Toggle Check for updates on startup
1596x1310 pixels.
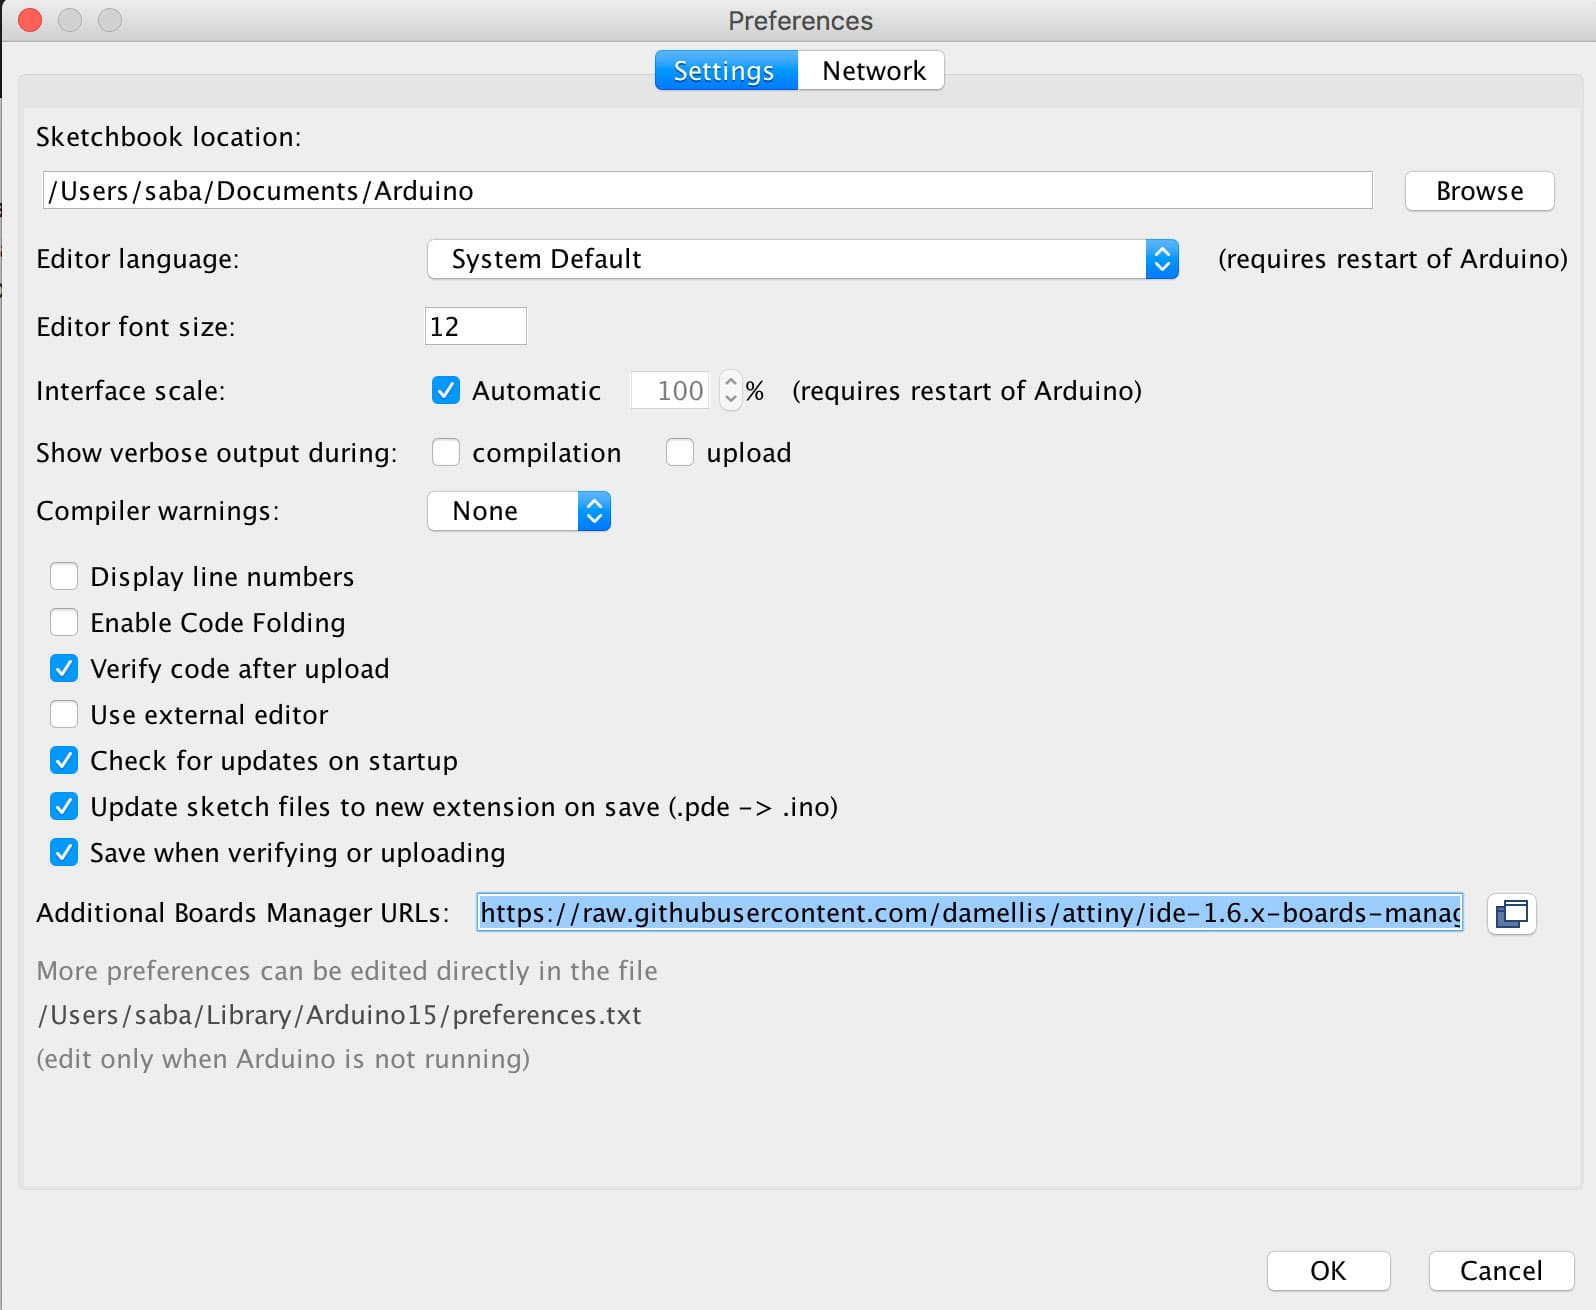coord(64,760)
